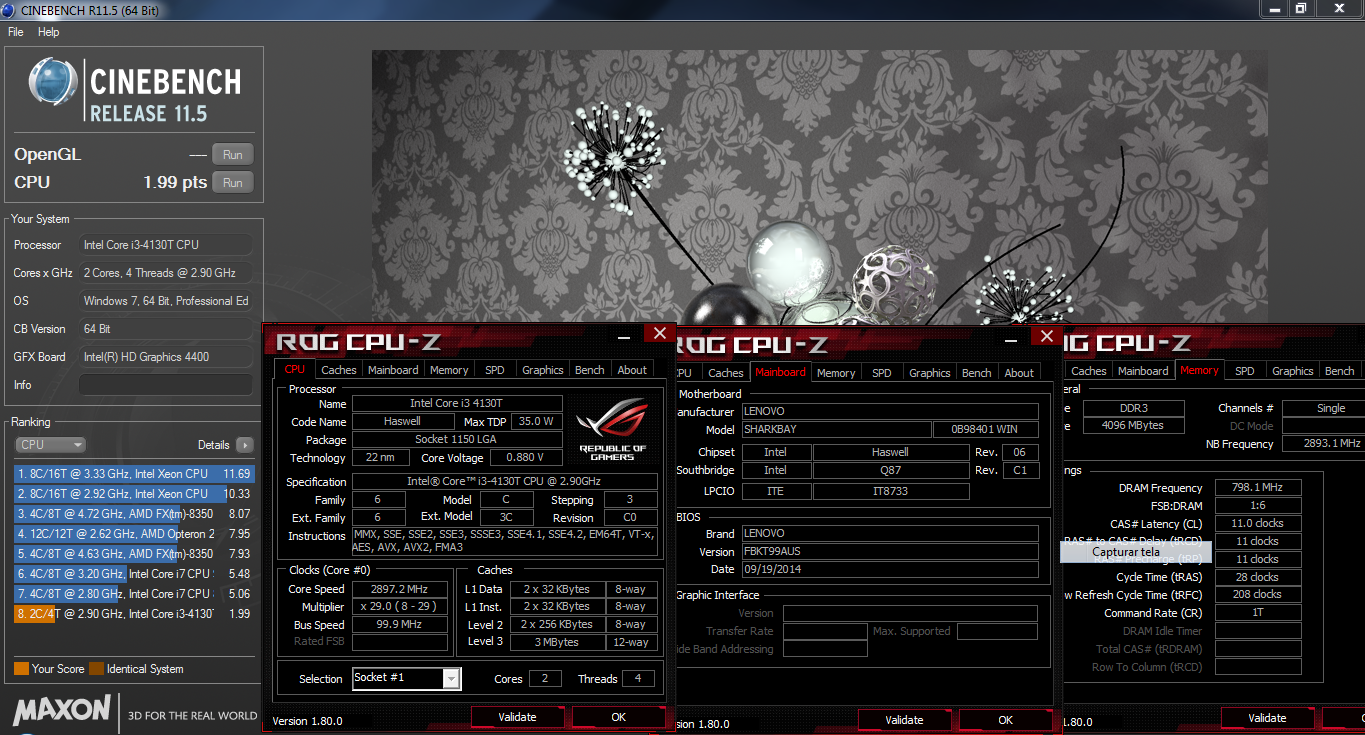The width and height of the screenshot is (1365, 735).
Task: Click Core Voltage value 0.880 V
Action: [524, 458]
